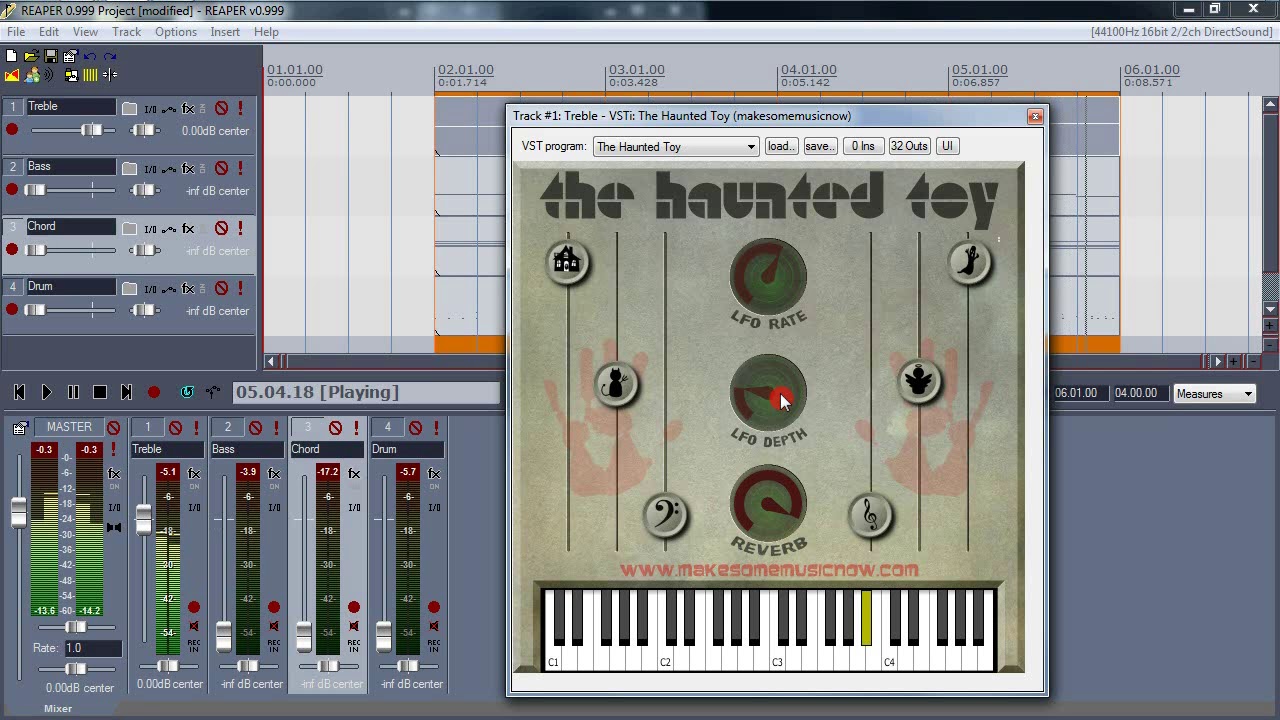The image size is (1280, 720).
Task: Pause playback with the transport Pause button
Action: point(73,393)
